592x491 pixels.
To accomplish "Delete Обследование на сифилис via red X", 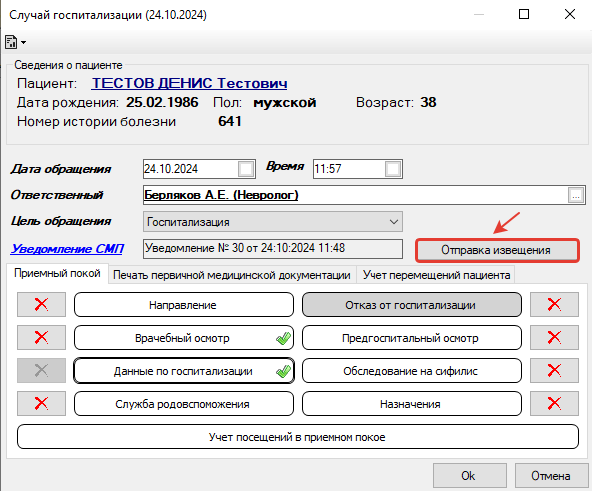I will click(554, 371).
